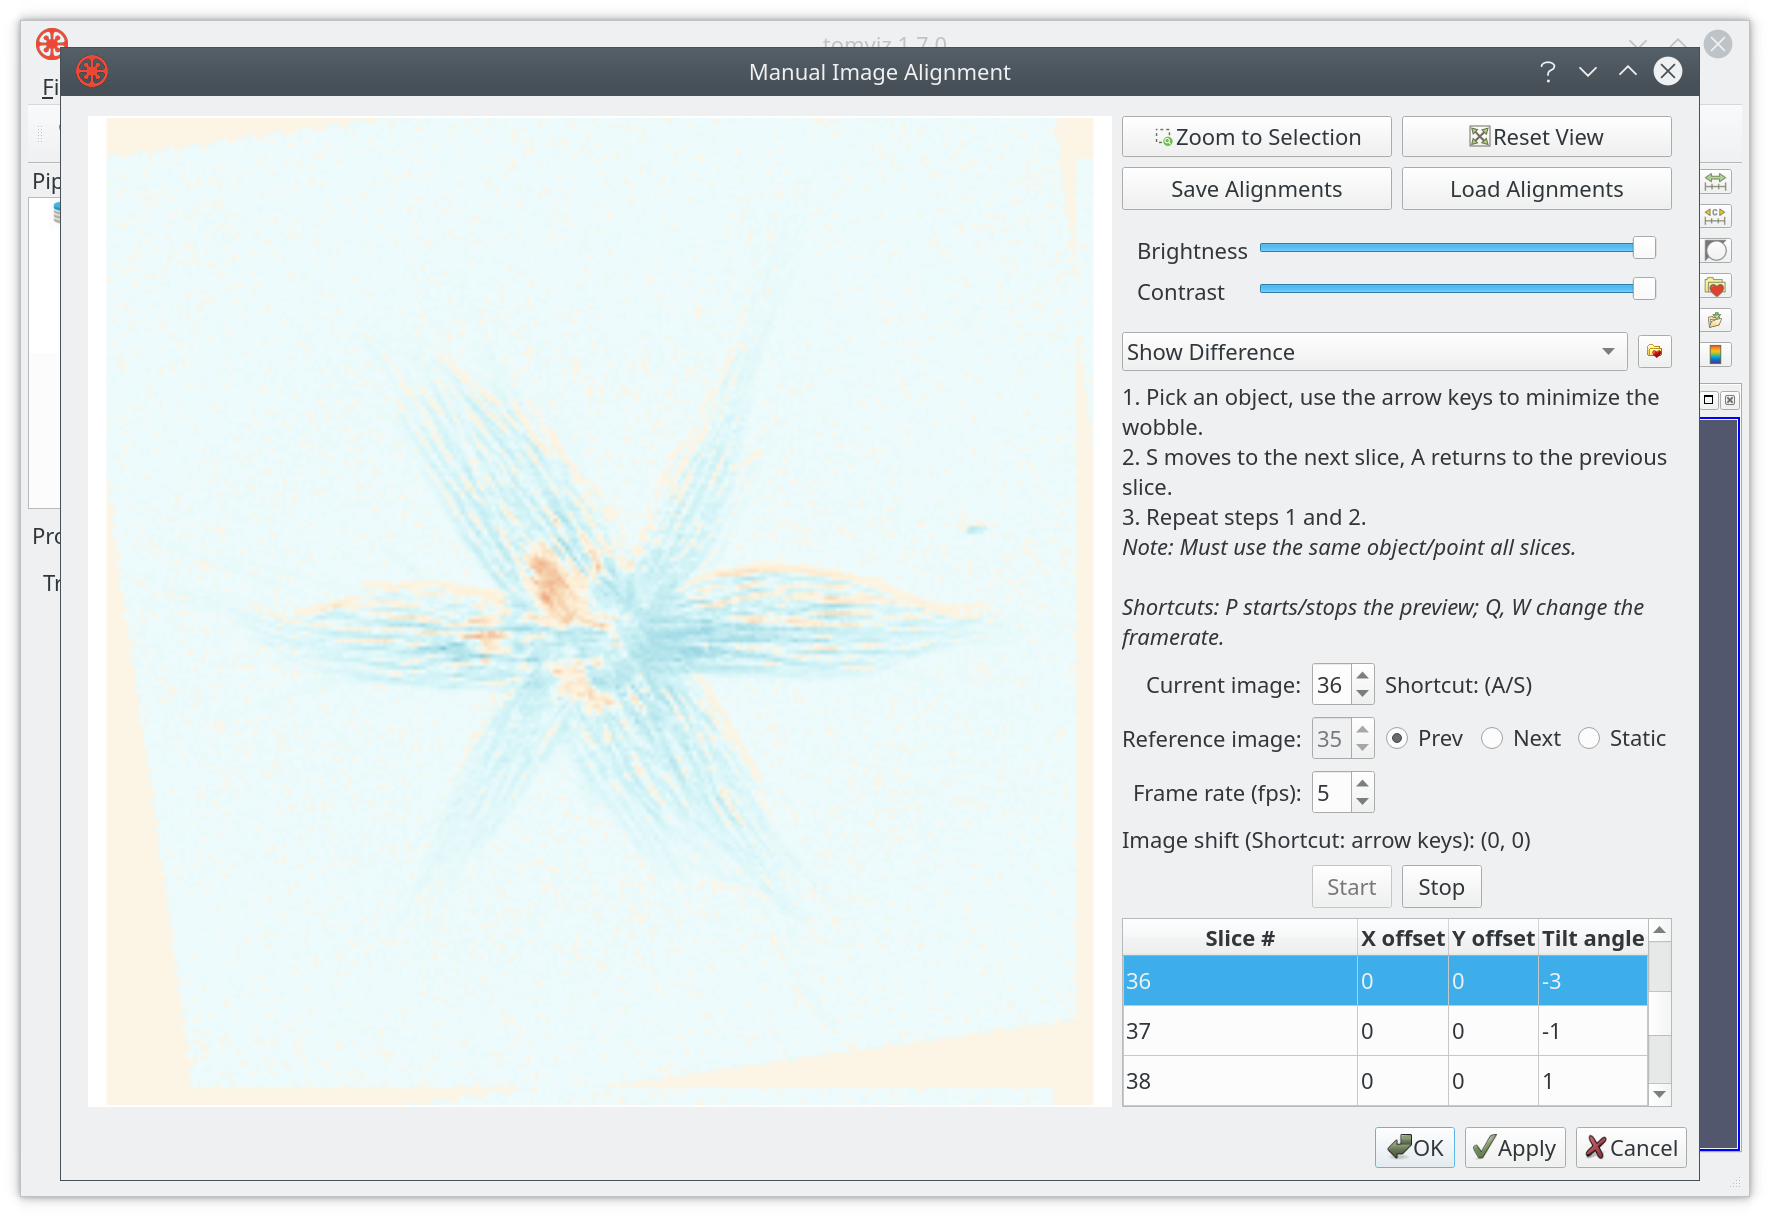Select the Next reference radio button

click(1492, 738)
